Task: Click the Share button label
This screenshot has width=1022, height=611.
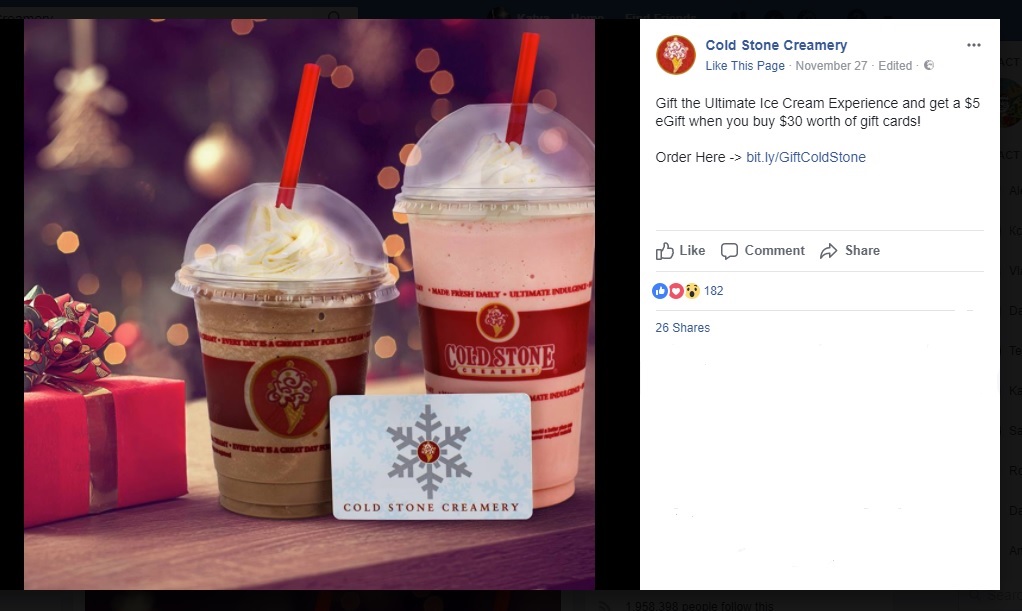Action: pyautogui.click(x=862, y=250)
